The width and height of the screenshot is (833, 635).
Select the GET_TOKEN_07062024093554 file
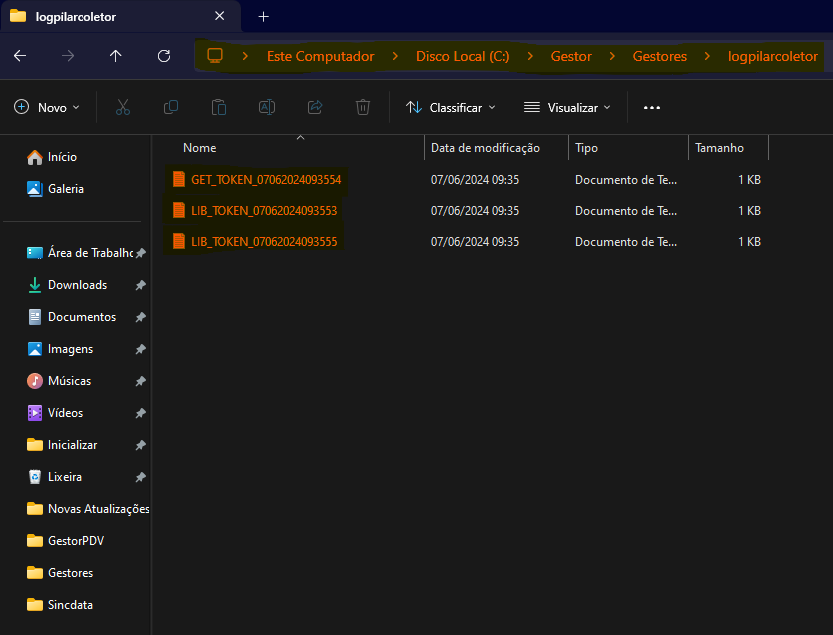[265, 179]
